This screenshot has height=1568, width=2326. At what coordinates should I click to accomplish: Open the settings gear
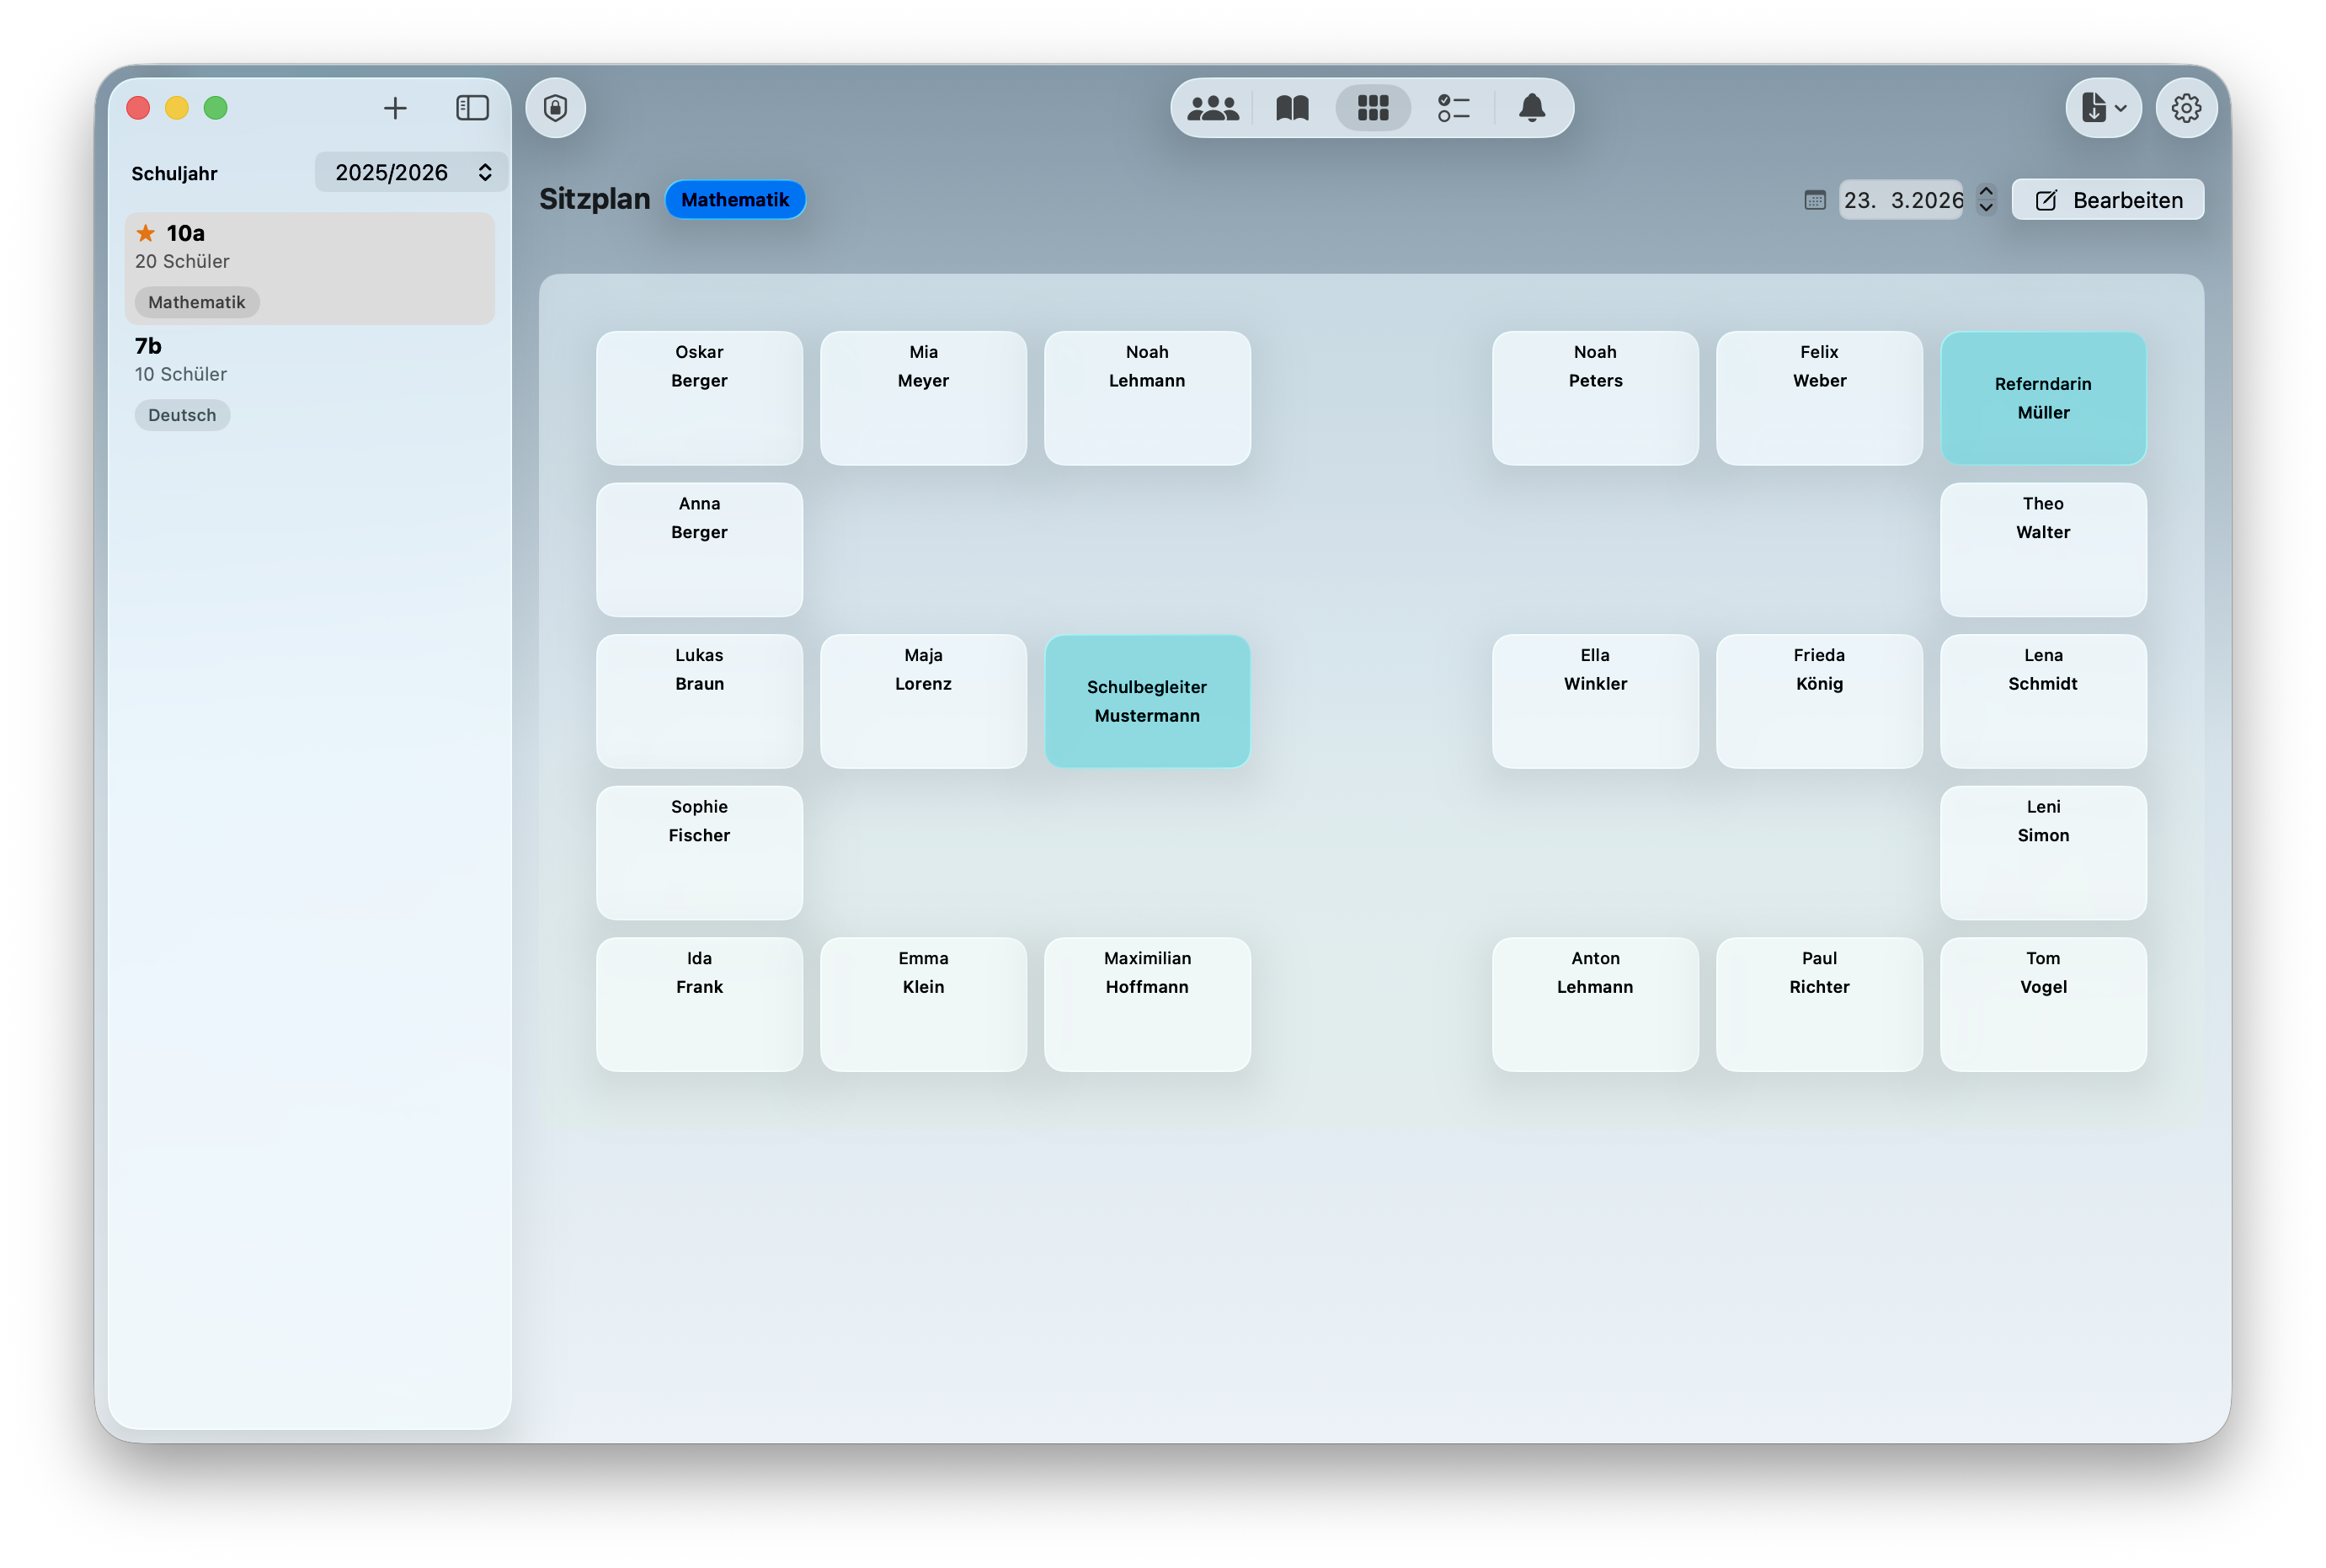2187,107
